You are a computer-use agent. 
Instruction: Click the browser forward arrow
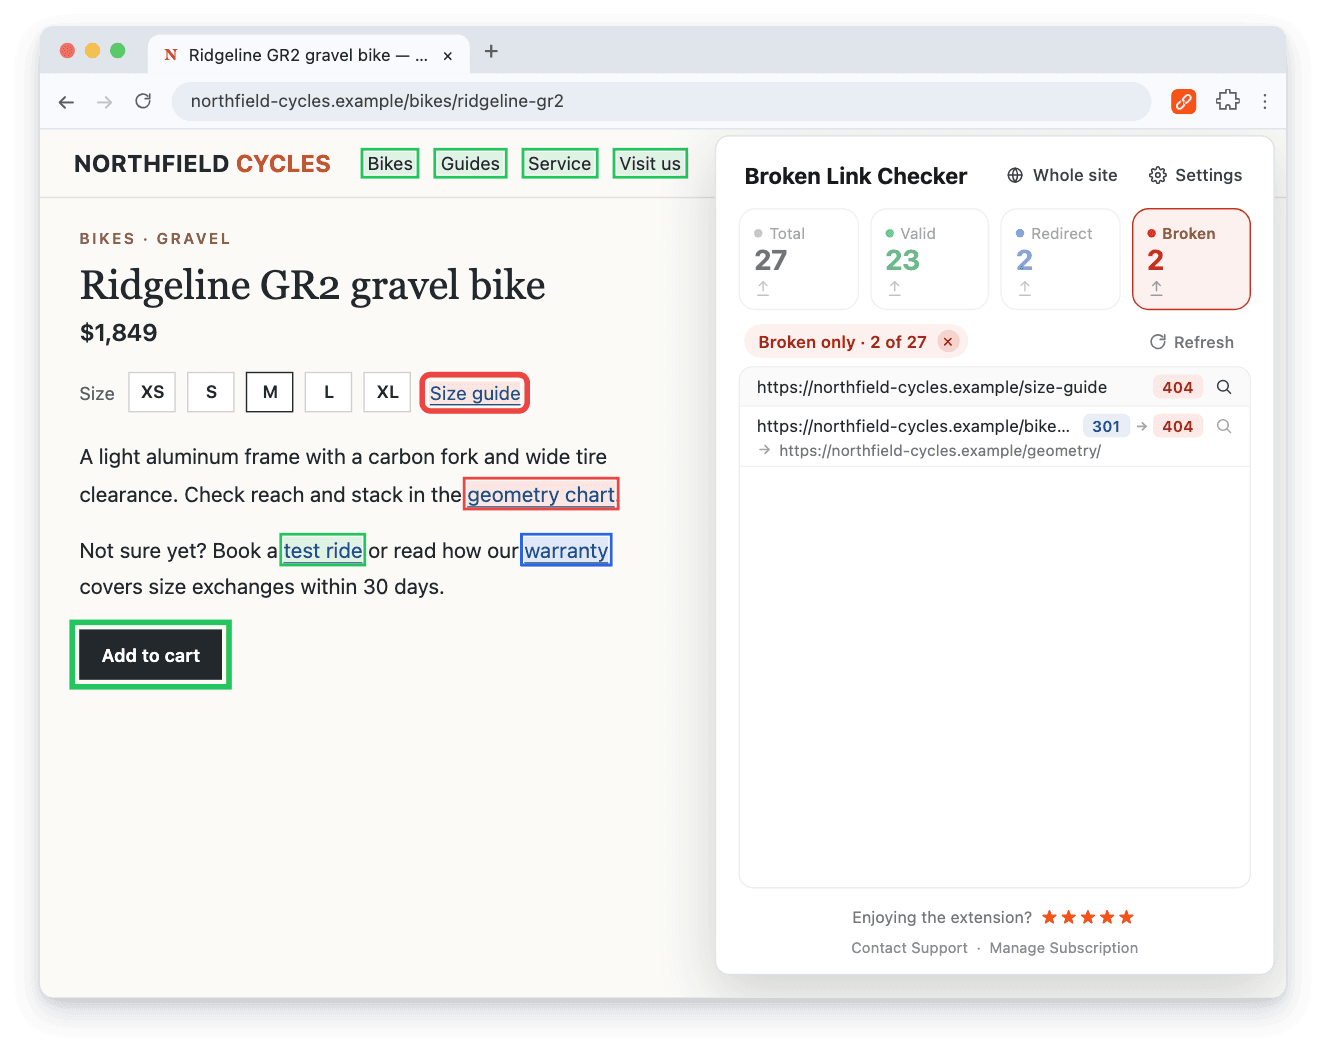(x=105, y=102)
